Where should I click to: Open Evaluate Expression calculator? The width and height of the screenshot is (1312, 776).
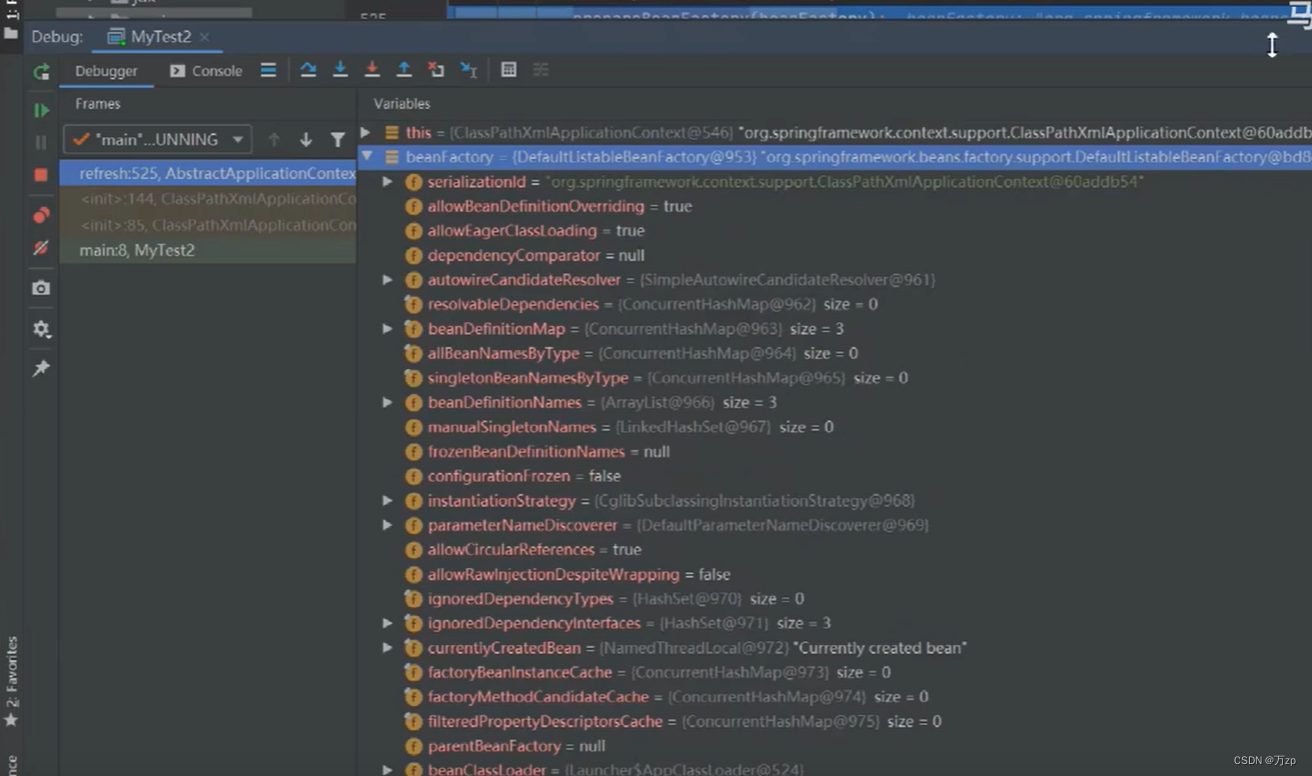click(509, 70)
